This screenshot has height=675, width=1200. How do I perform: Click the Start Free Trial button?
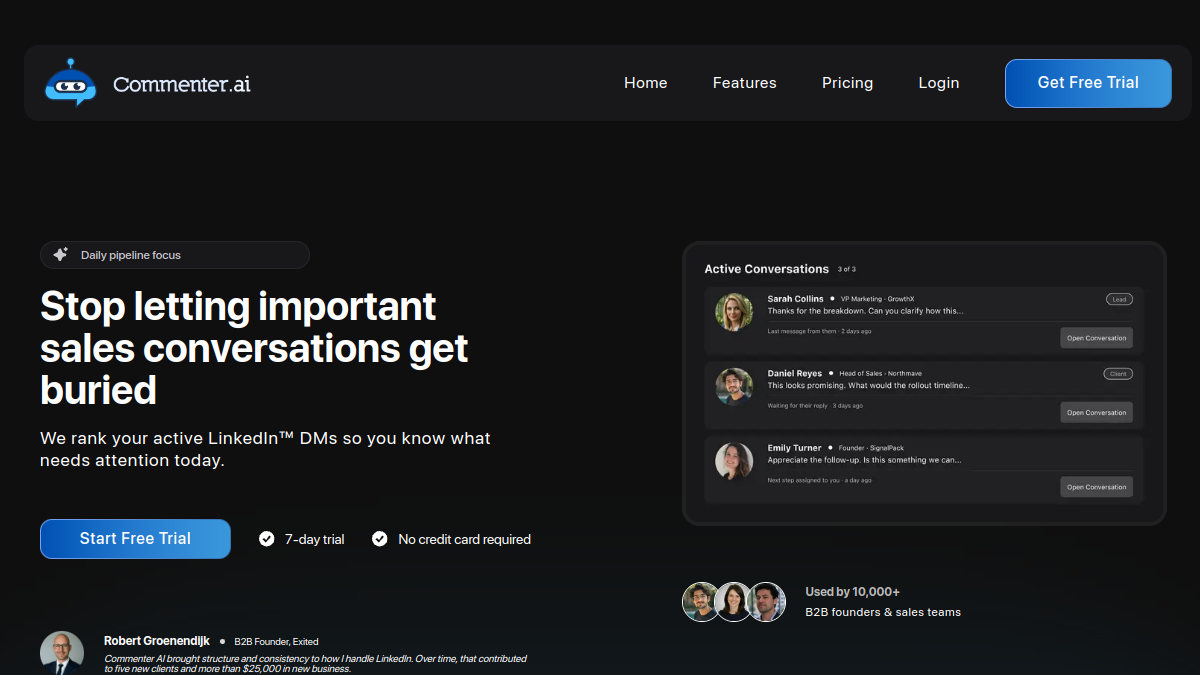click(135, 539)
